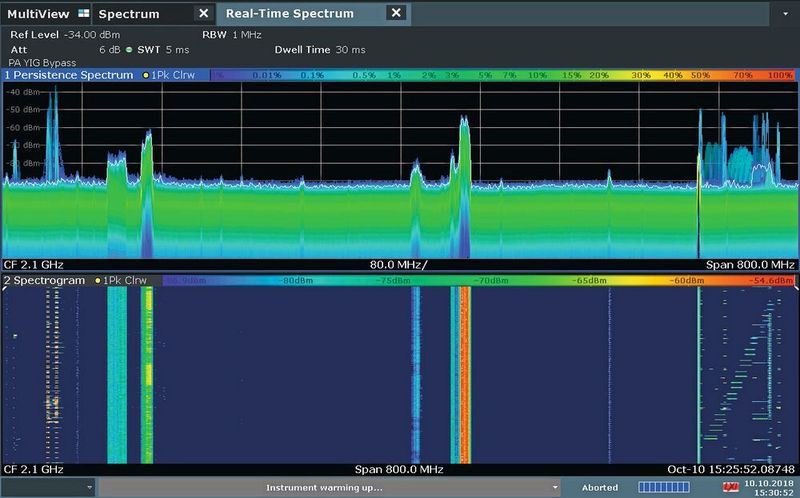Click the spectrogram top-left frame marker
The image size is (800, 498).
[x=4, y=288]
